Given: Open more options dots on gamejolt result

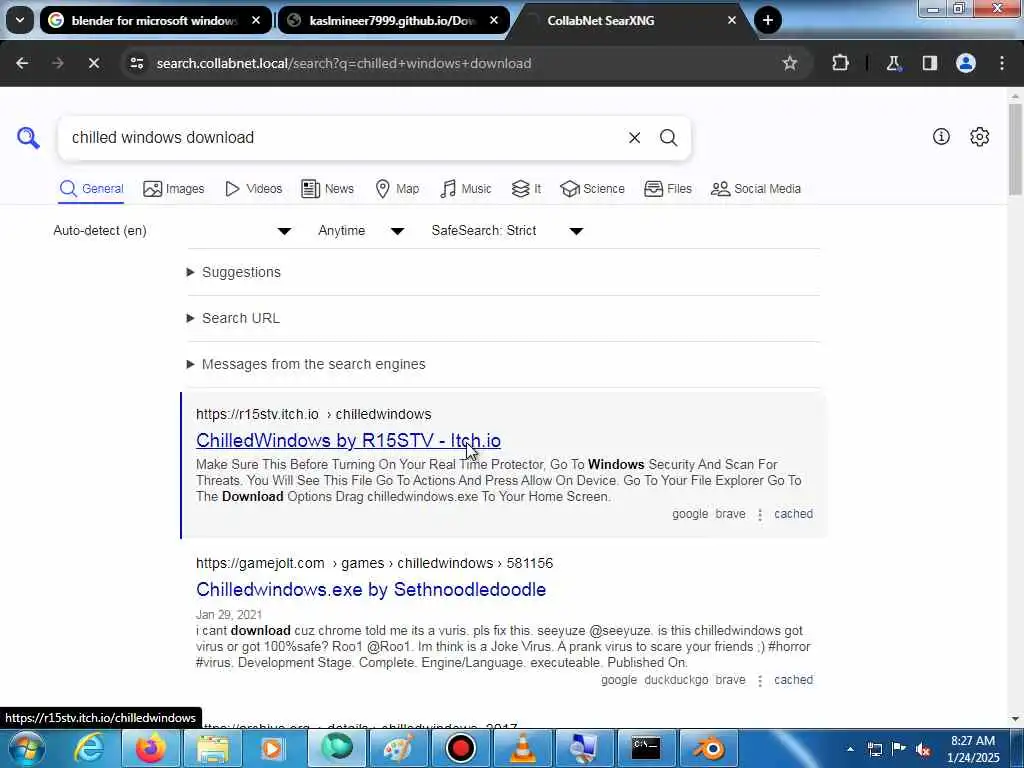Looking at the screenshot, I should (760, 680).
